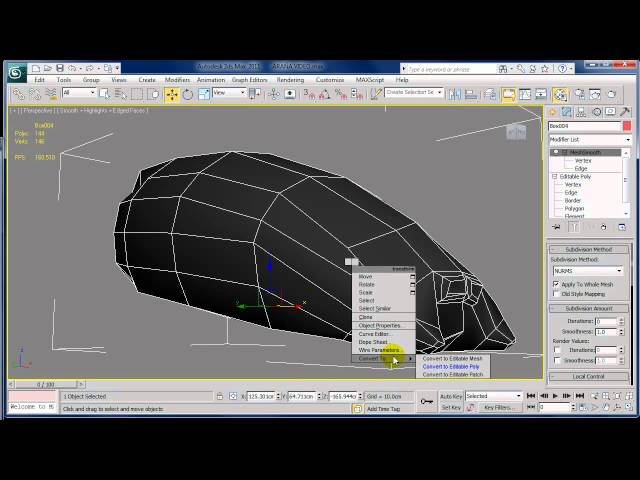Image resolution: width=640 pixels, height=480 pixels.
Task: Open the Reference Coordinate System 'View' dropdown
Action: (229, 93)
